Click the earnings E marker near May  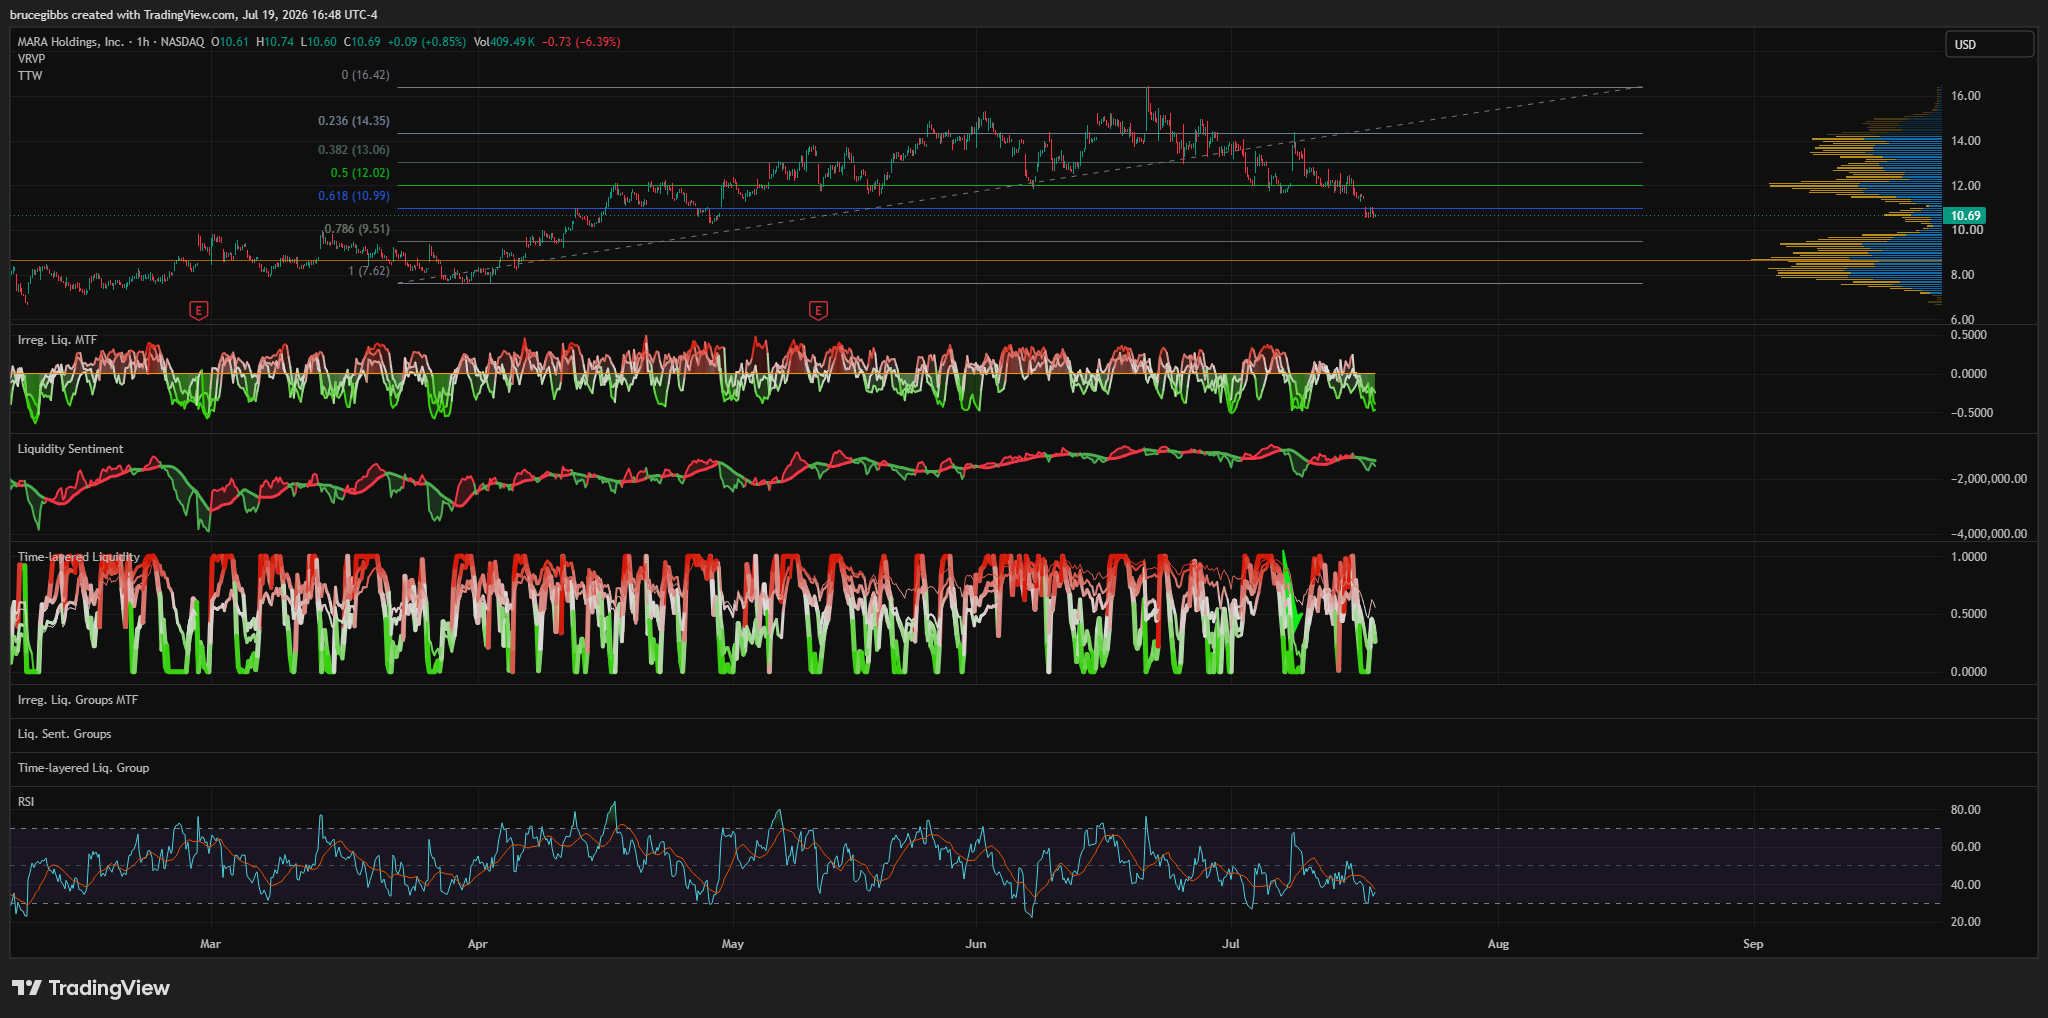818,311
